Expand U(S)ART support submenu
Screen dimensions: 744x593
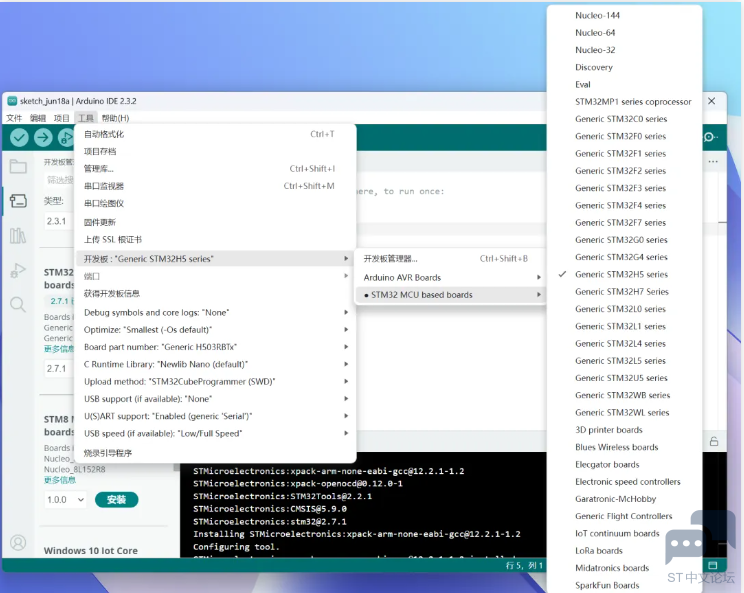tap(215, 416)
